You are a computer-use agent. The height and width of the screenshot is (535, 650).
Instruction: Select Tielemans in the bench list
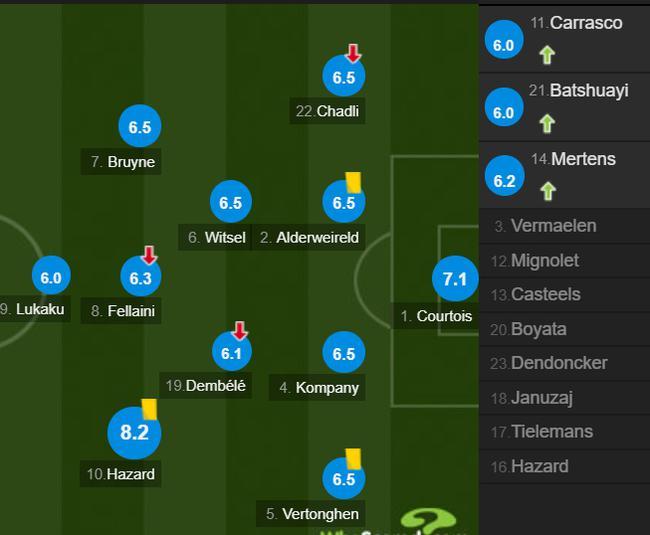click(x=565, y=432)
